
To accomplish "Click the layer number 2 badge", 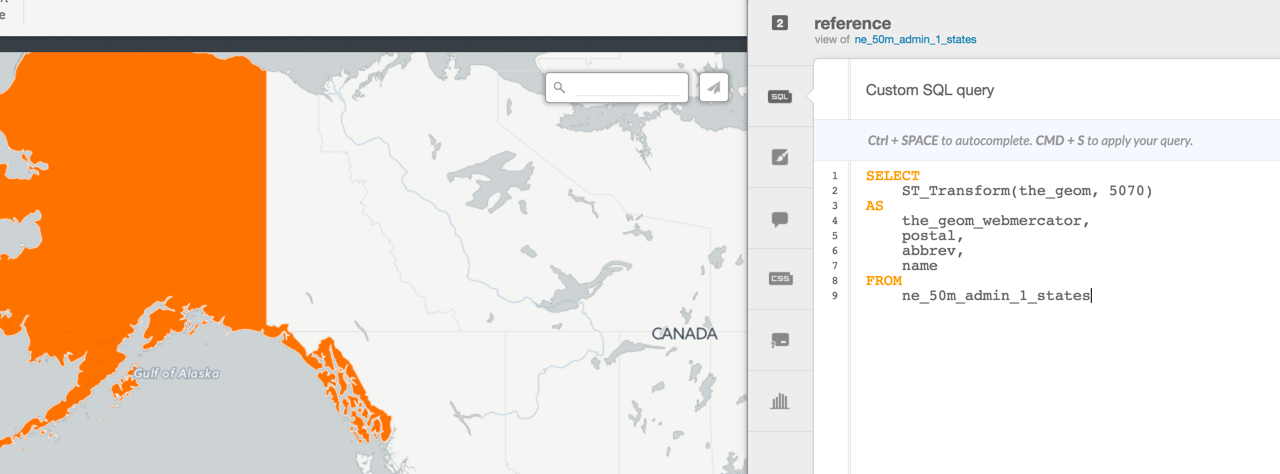I will tap(780, 23).
